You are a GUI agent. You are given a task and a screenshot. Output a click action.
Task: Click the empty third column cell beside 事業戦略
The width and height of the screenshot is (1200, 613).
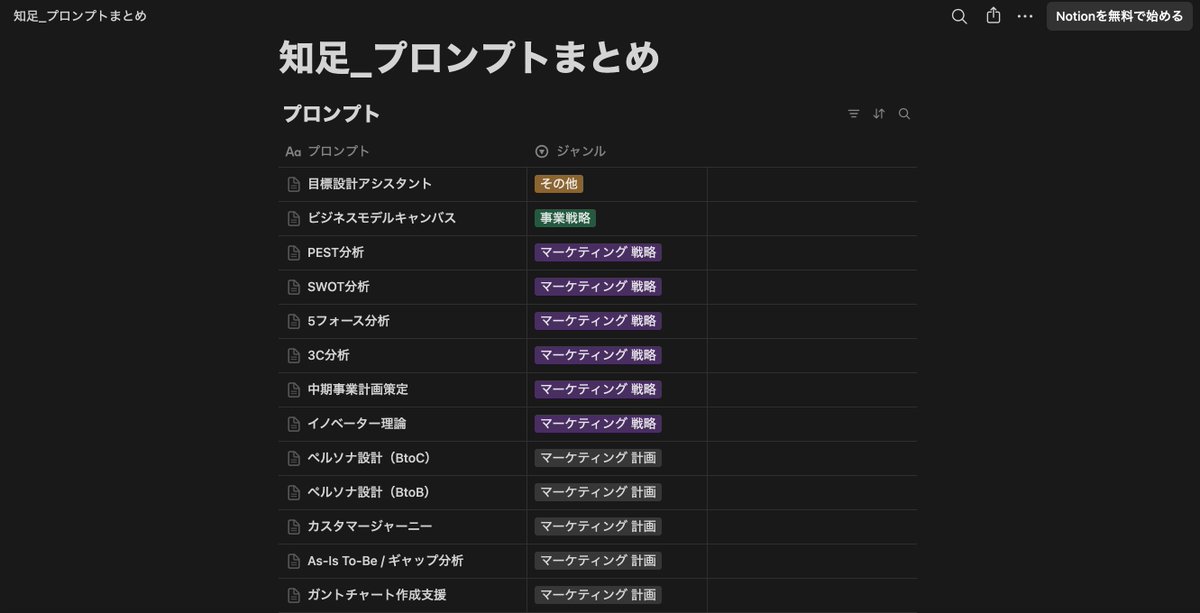[810, 218]
